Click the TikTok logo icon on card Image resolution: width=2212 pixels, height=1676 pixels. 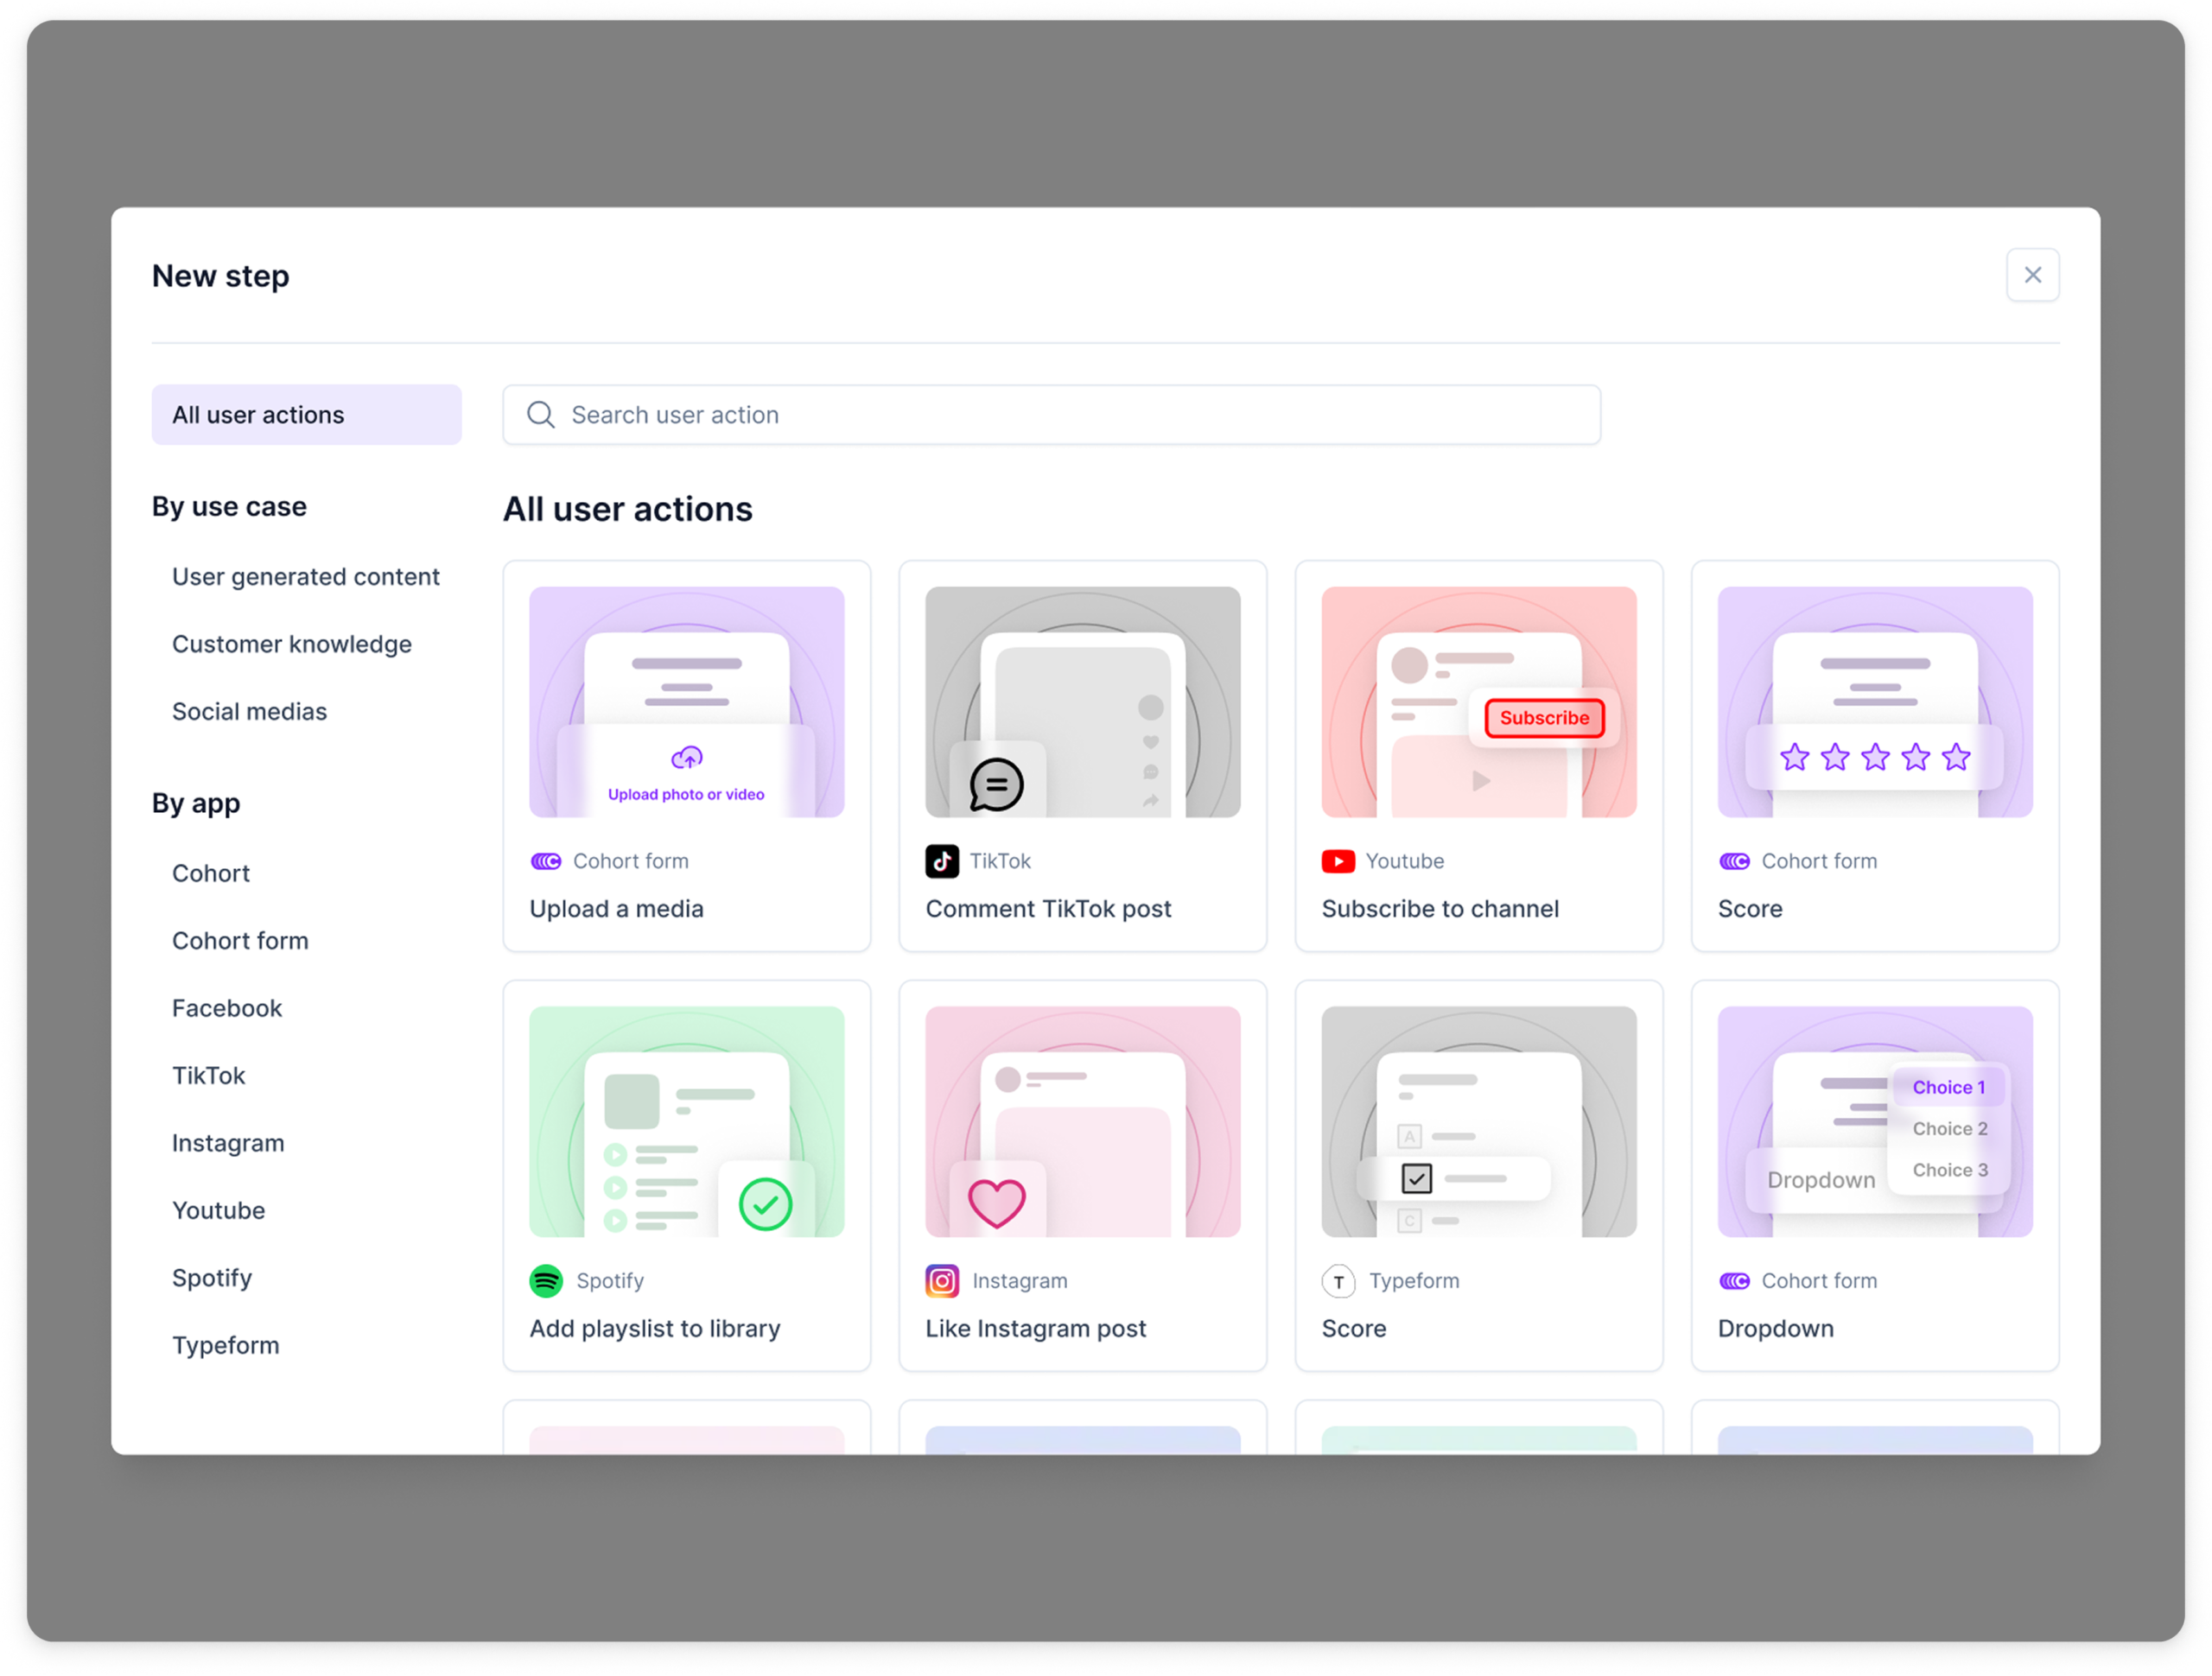click(x=941, y=861)
